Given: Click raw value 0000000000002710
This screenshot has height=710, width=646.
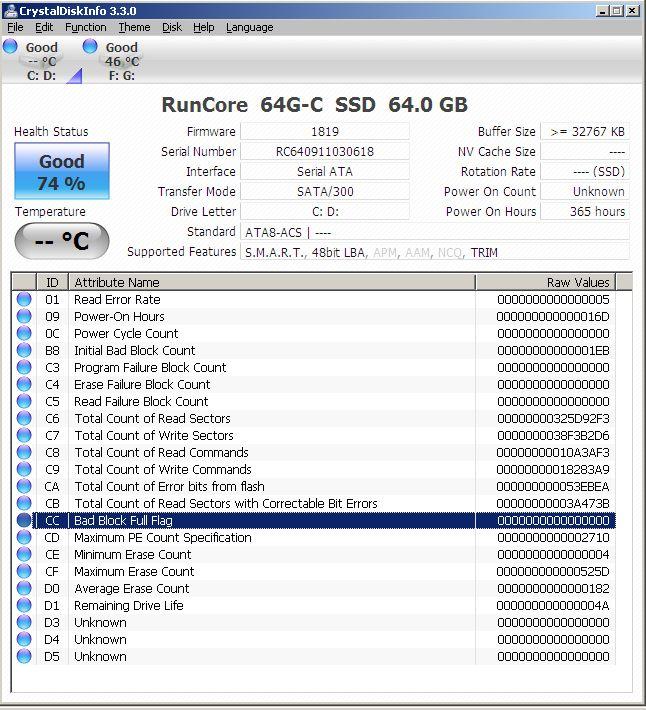Looking at the screenshot, I should click(x=553, y=537).
